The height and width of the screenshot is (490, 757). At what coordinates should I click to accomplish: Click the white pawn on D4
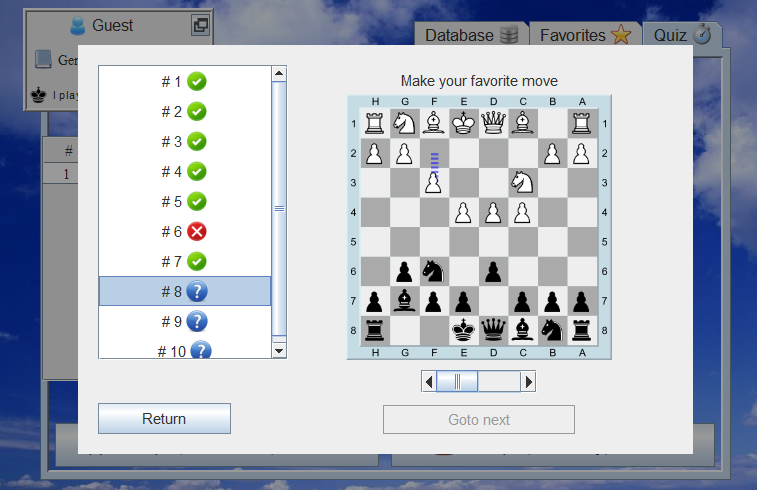(x=493, y=212)
